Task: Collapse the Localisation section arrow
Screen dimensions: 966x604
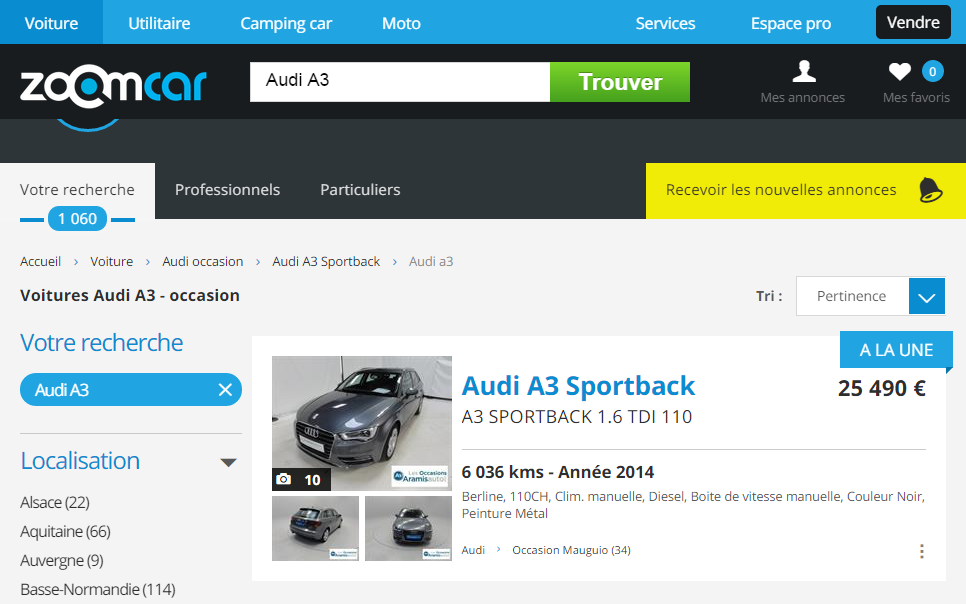Action: (x=229, y=462)
